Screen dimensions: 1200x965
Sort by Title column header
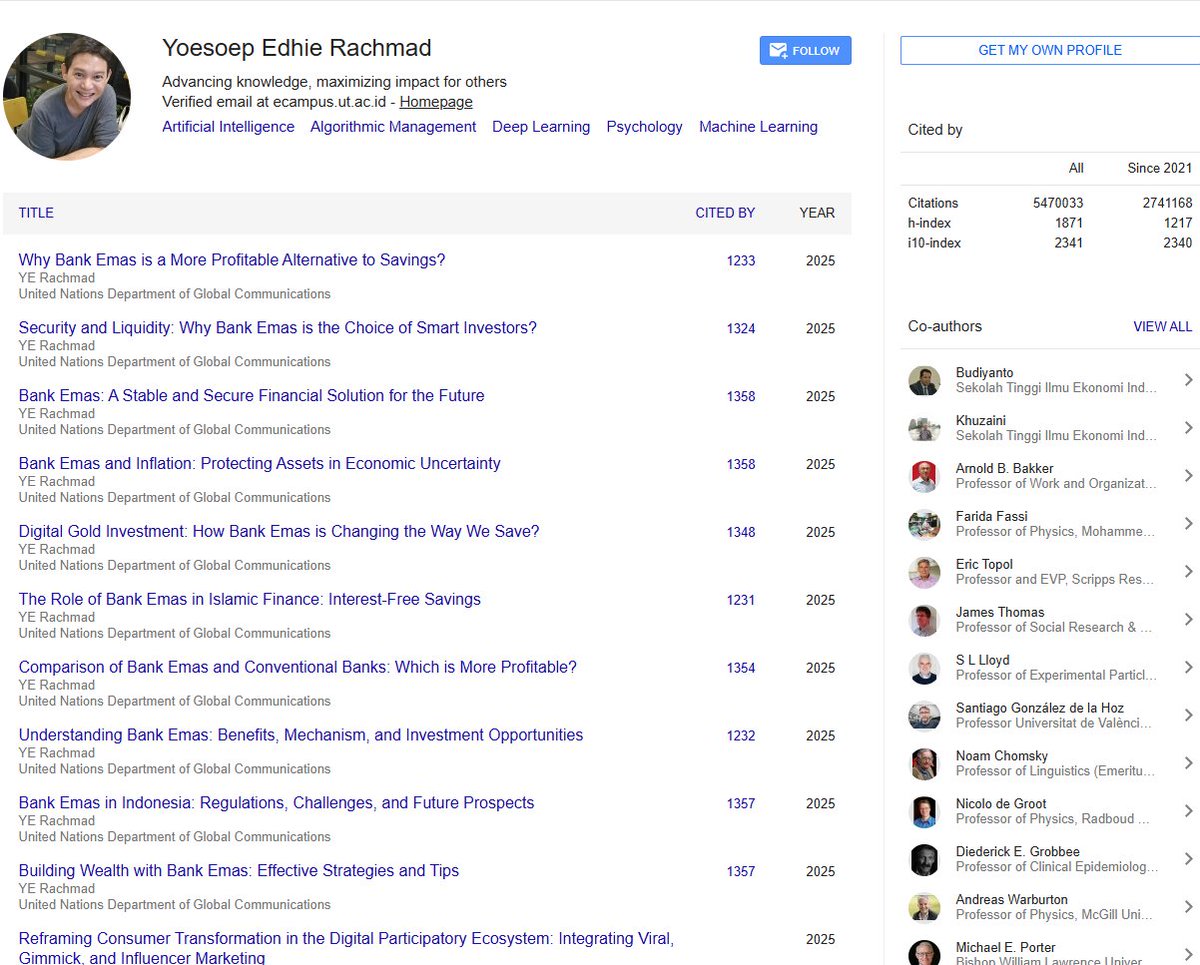36,213
